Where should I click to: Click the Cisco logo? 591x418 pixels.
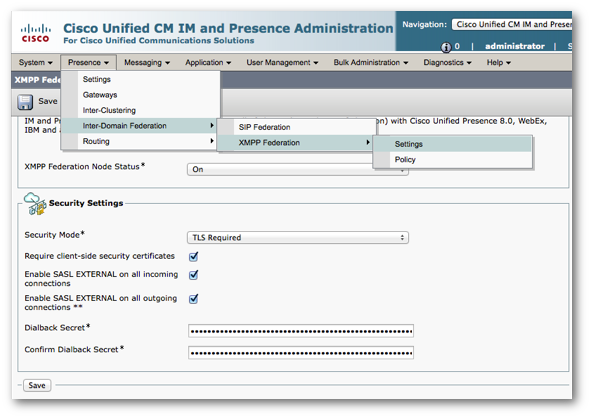[35, 34]
